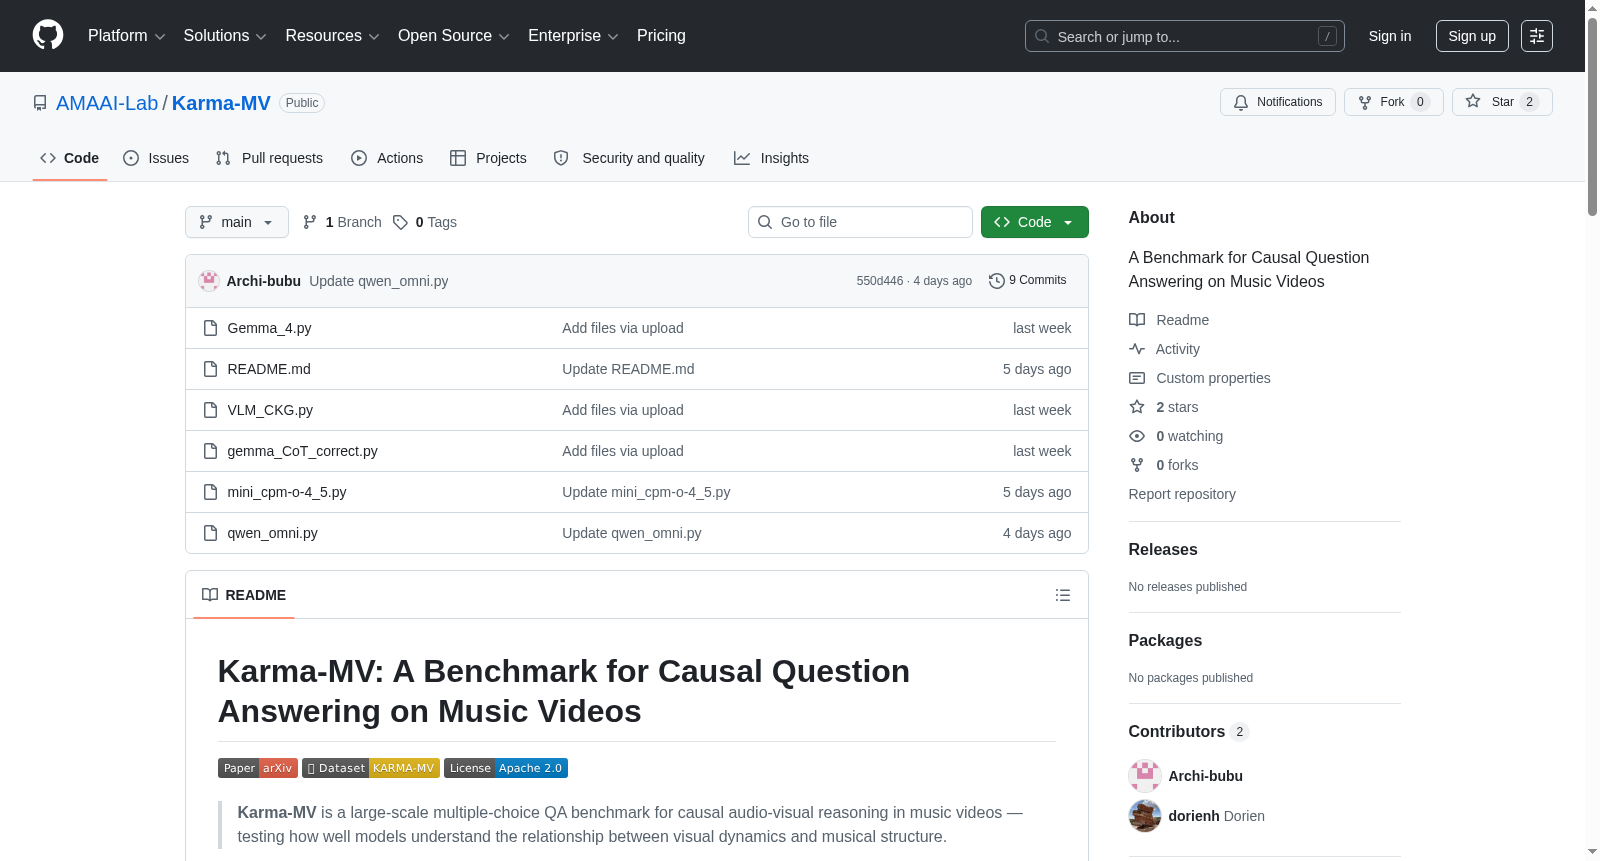Switch to the Actions tab
The image size is (1600, 861).
[387, 158]
